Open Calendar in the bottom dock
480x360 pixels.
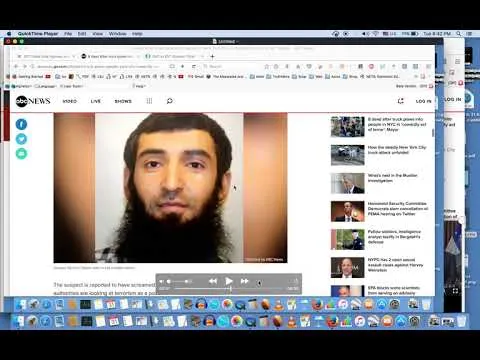coord(114,321)
